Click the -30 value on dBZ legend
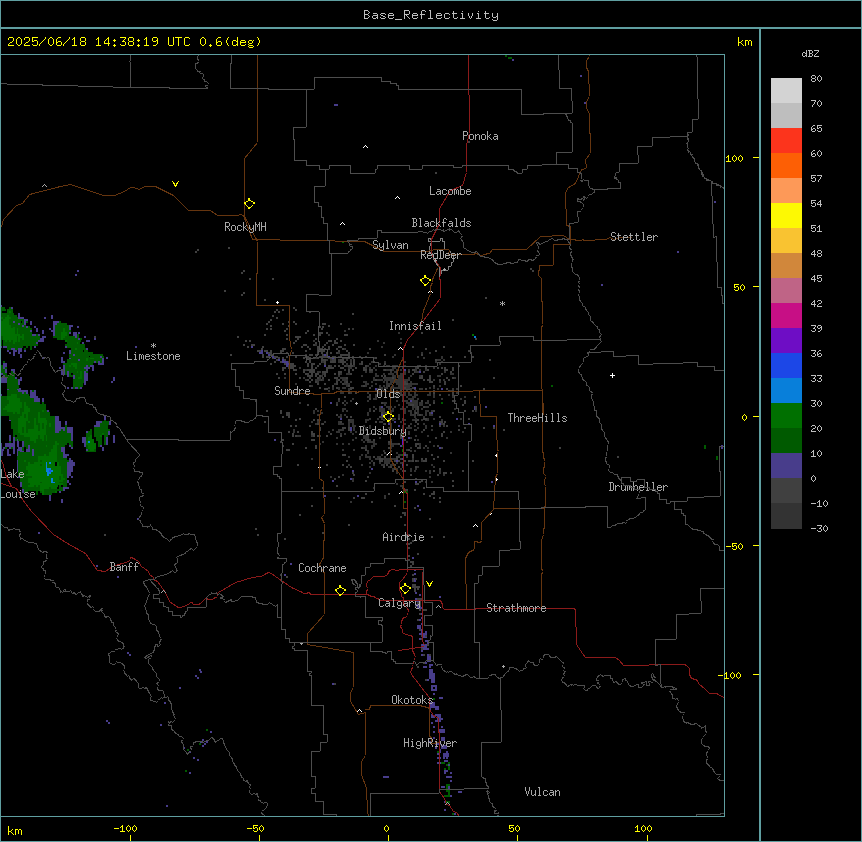 tap(819, 529)
